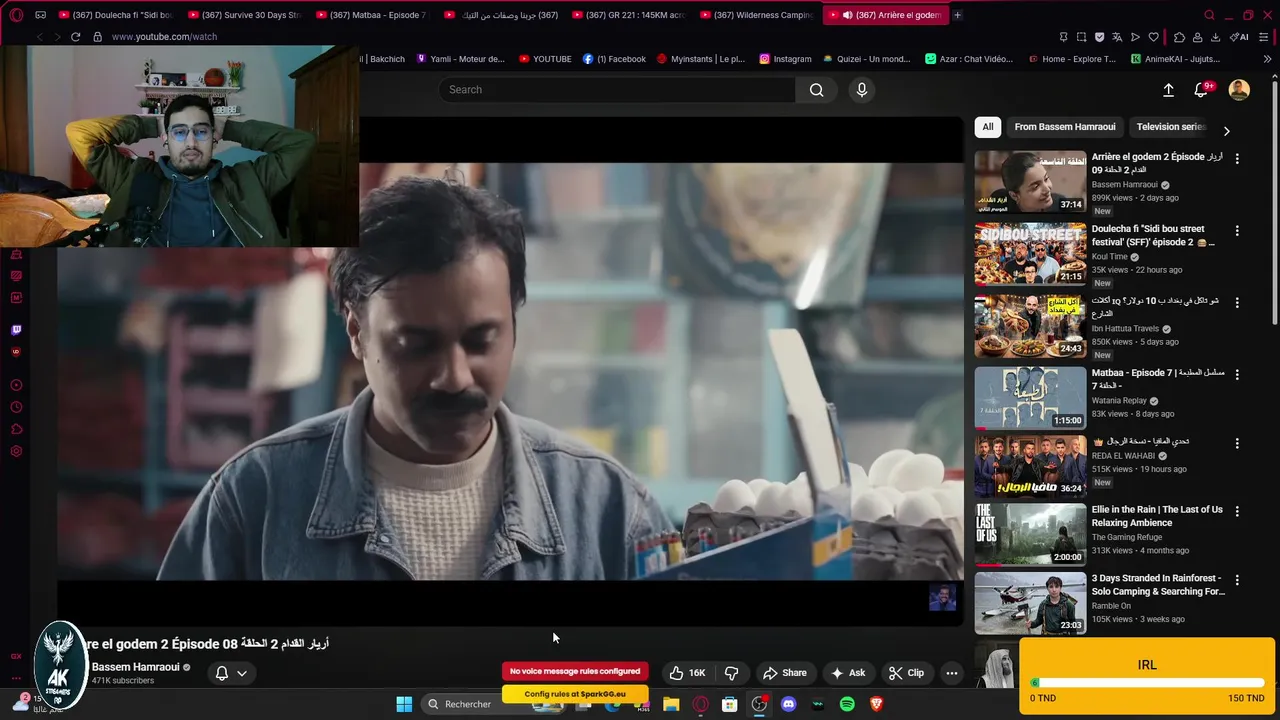Image resolution: width=1280 pixels, height=720 pixels.
Task: Open the YOUTUBE bookmark
Action: click(545, 59)
